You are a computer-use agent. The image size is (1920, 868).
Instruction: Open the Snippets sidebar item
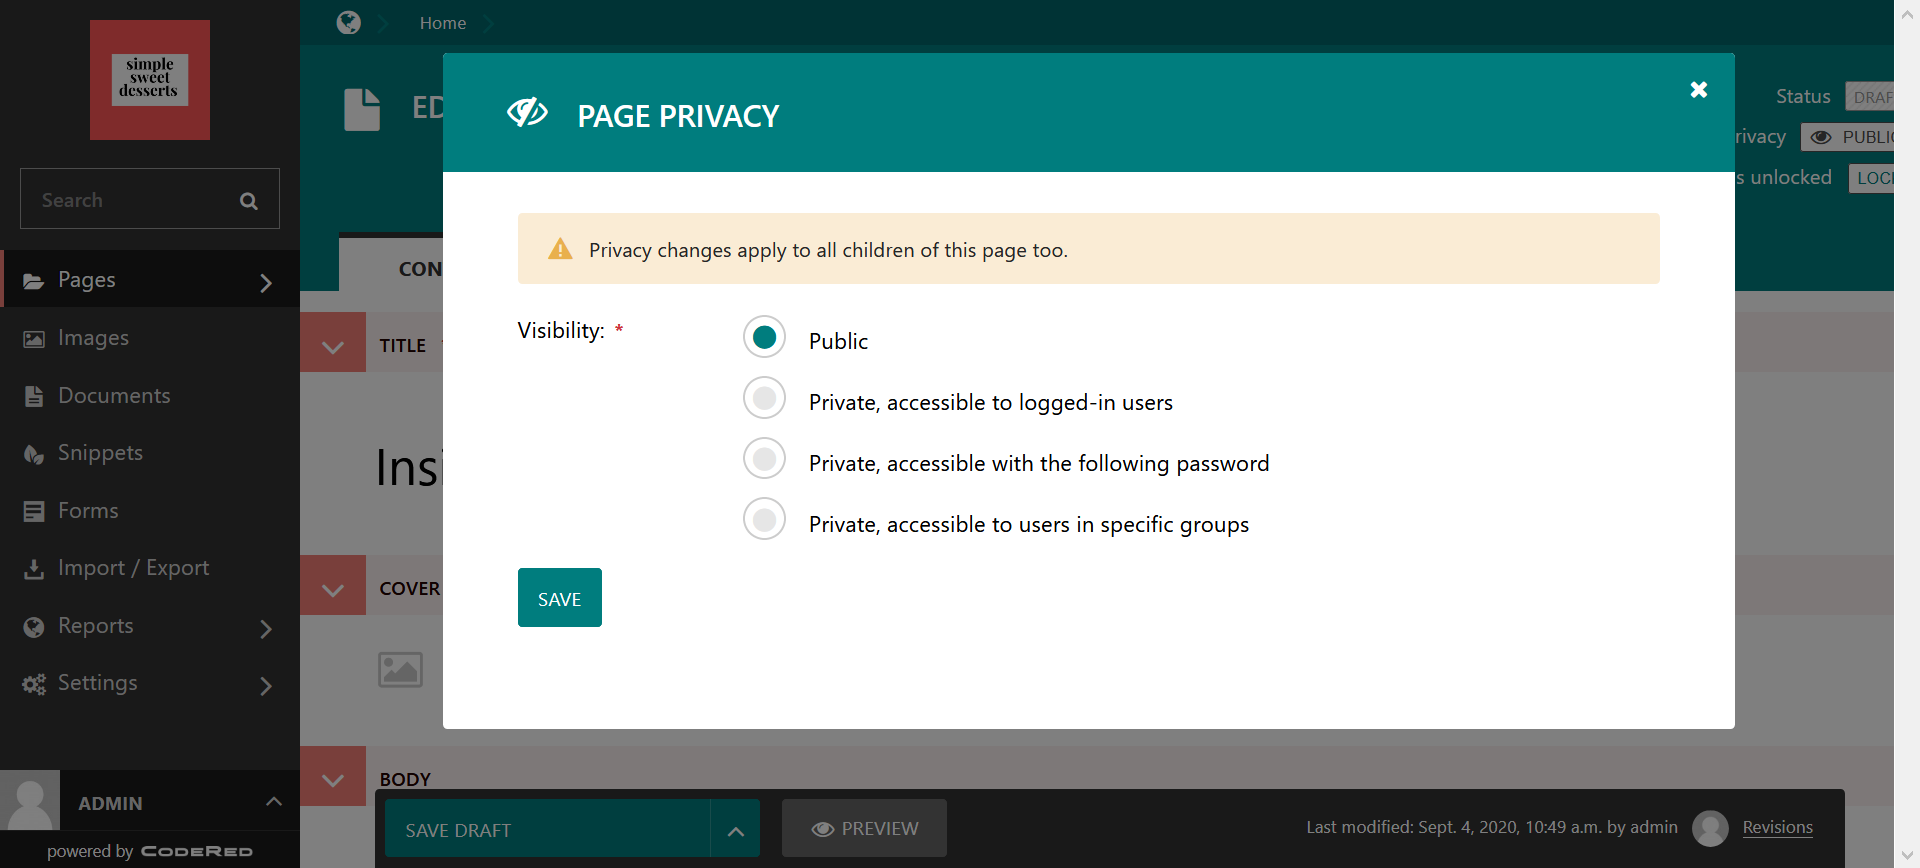(100, 453)
